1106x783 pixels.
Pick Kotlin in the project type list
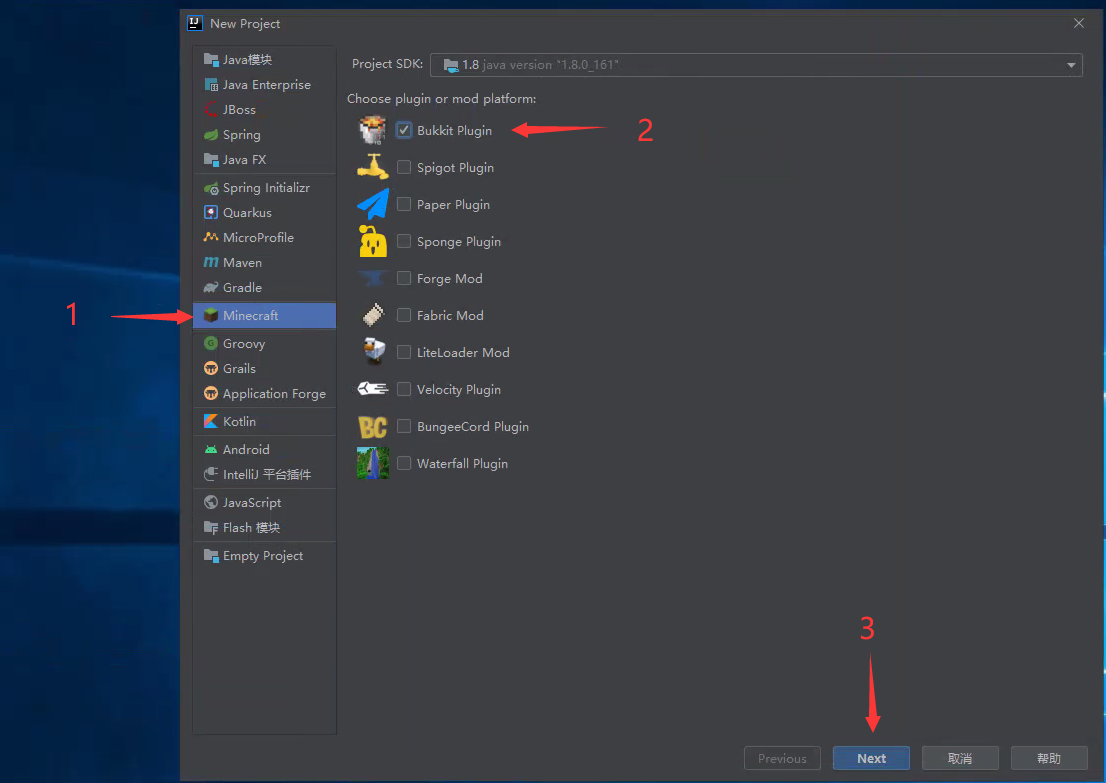tap(239, 422)
